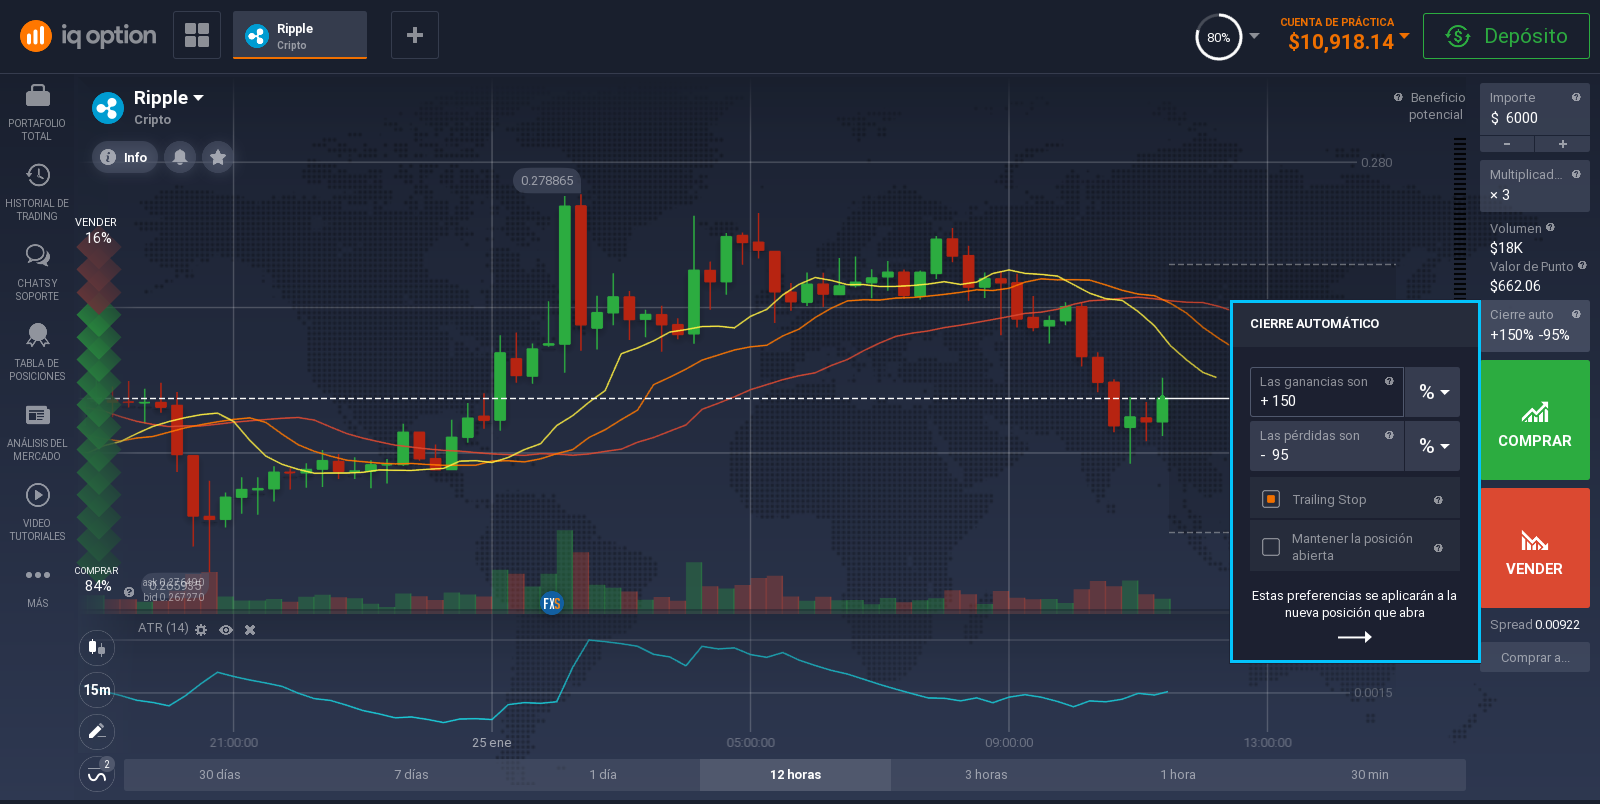Screen dimensions: 1600x804
Task: Open pérdidas percent unit dropdown
Action: [x=1433, y=446]
